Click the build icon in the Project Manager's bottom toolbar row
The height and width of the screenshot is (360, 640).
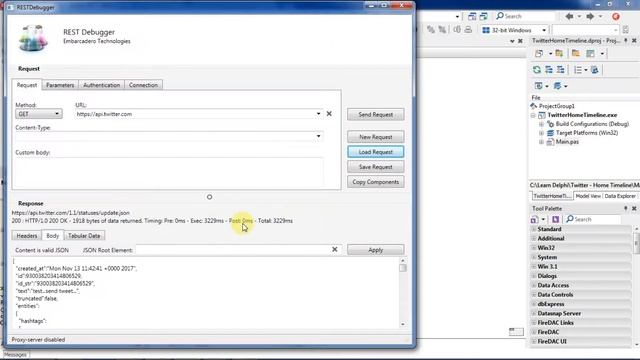(x=539, y=86)
